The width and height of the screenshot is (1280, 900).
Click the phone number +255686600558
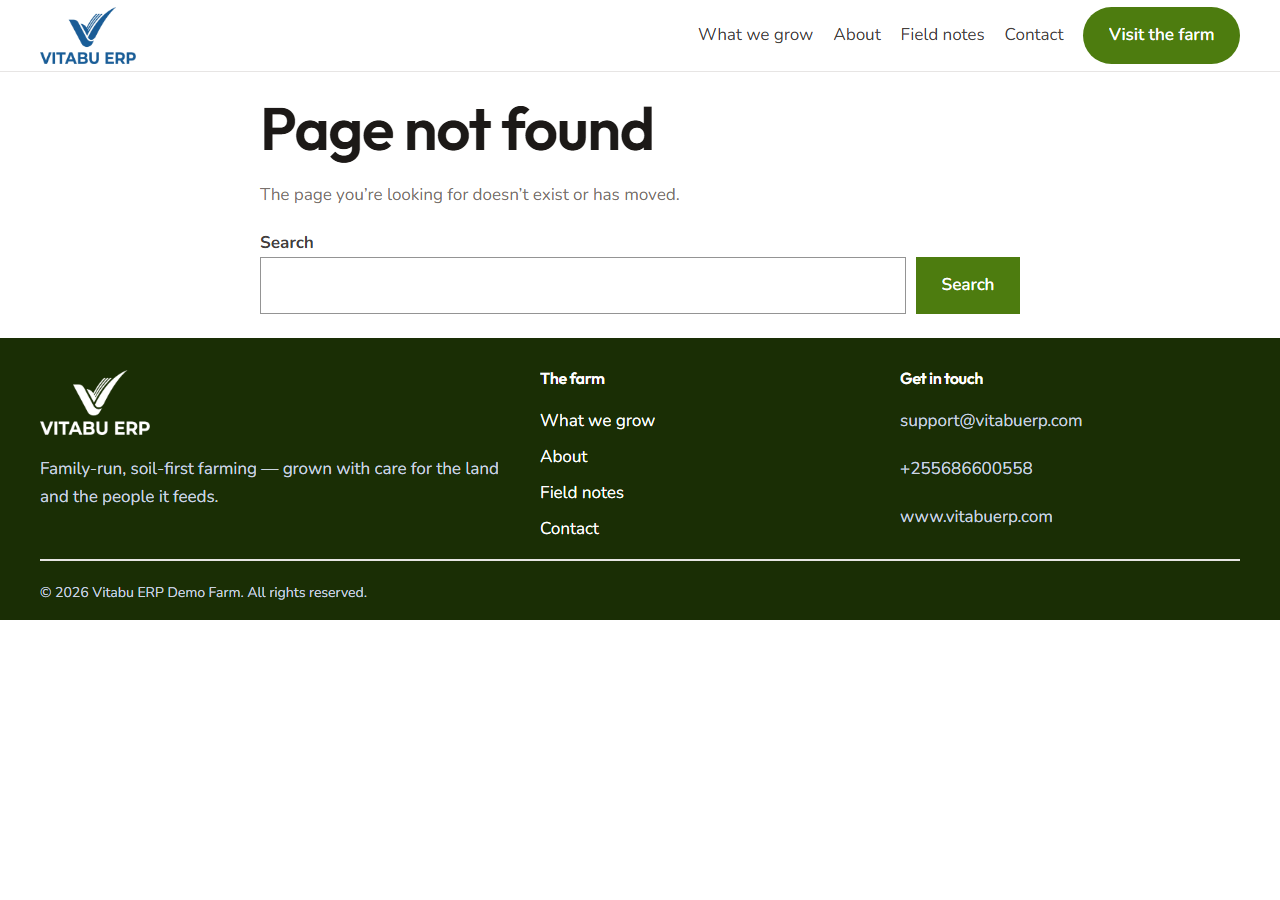pos(966,469)
